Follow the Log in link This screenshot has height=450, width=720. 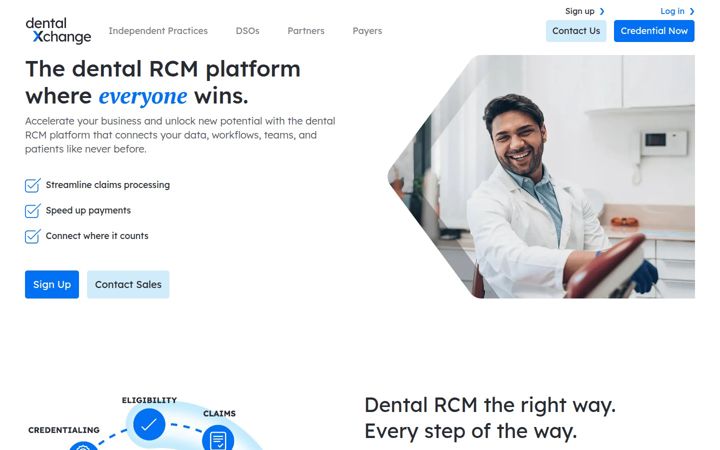point(672,11)
